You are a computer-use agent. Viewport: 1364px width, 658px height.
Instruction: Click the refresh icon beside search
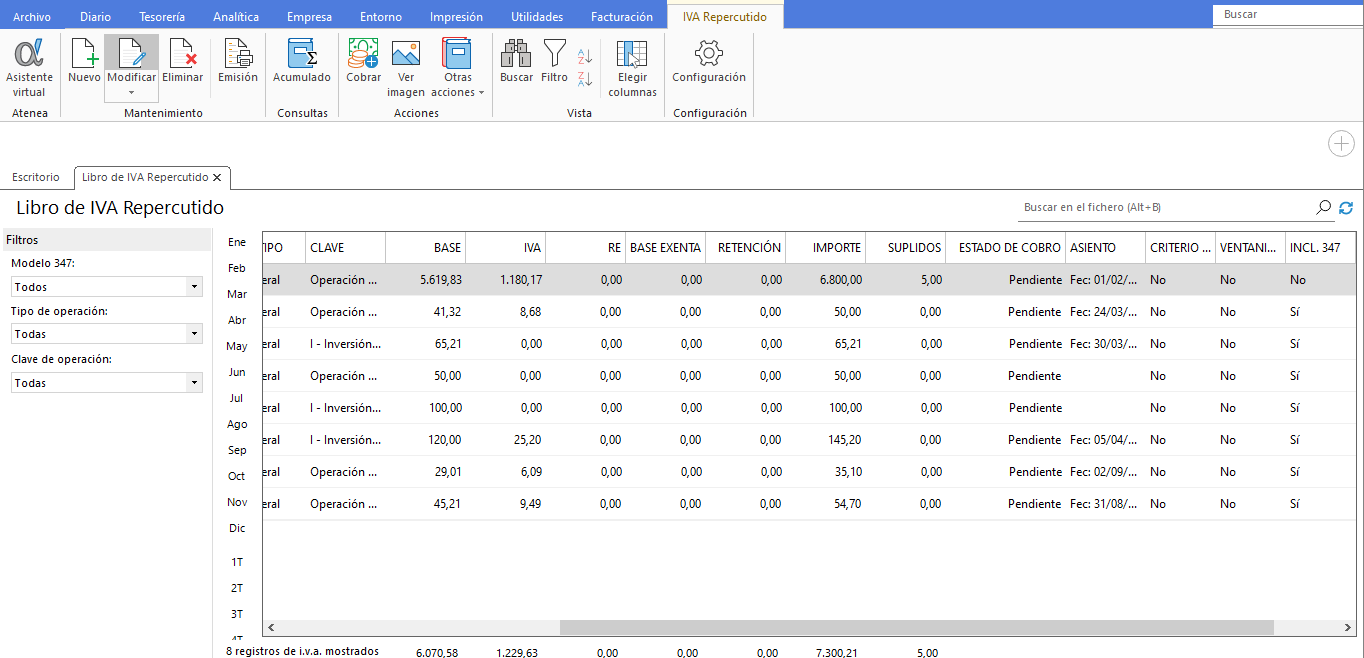[x=1346, y=207]
